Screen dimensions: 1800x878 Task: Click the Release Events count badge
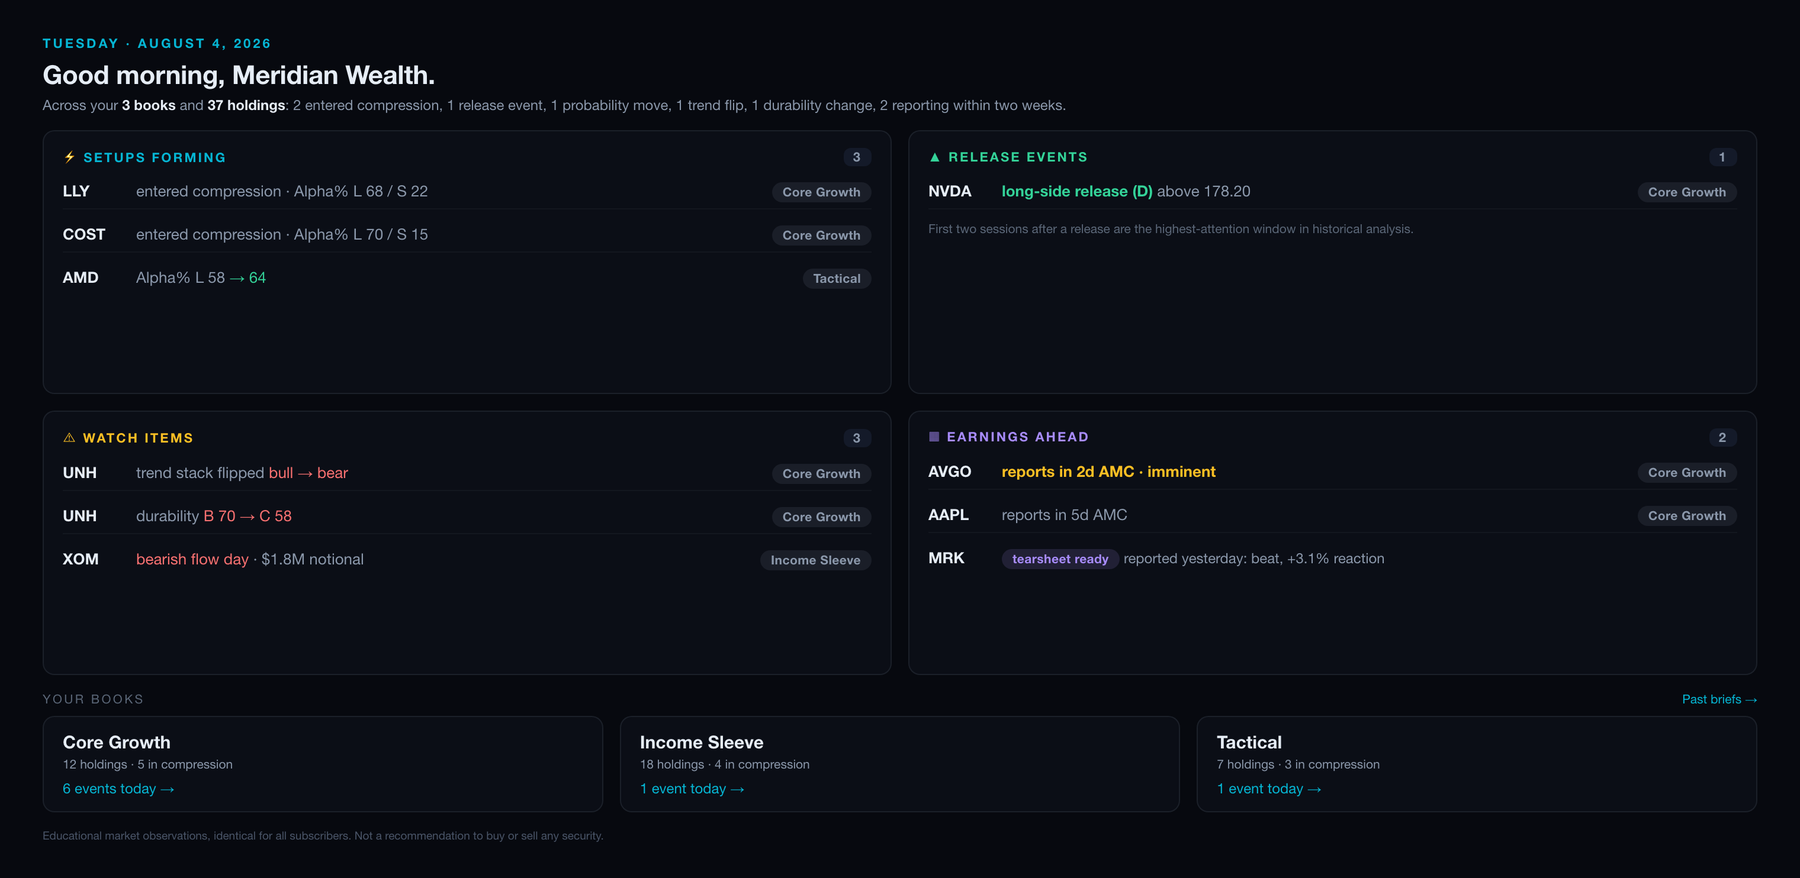pyautogui.click(x=1722, y=157)
